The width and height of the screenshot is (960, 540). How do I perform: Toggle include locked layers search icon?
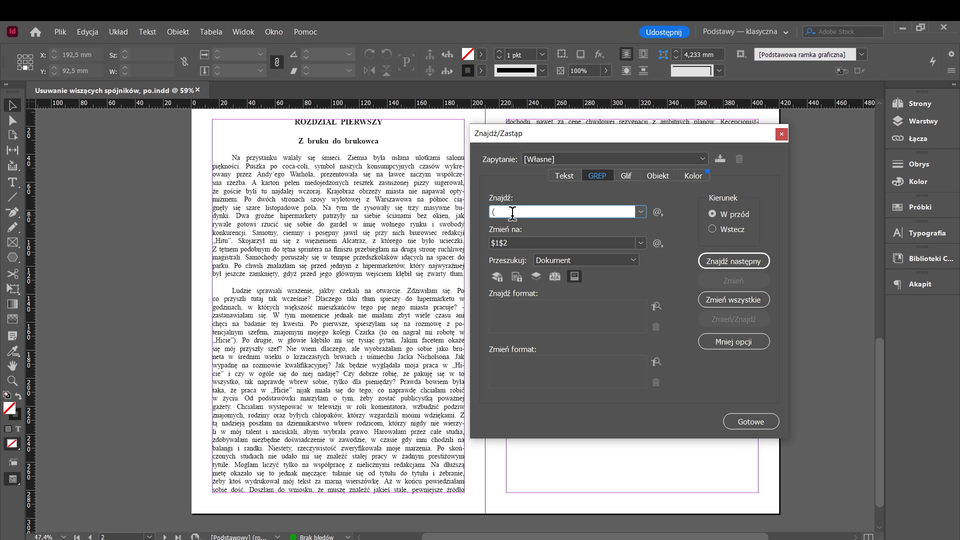tap(497, 276)
